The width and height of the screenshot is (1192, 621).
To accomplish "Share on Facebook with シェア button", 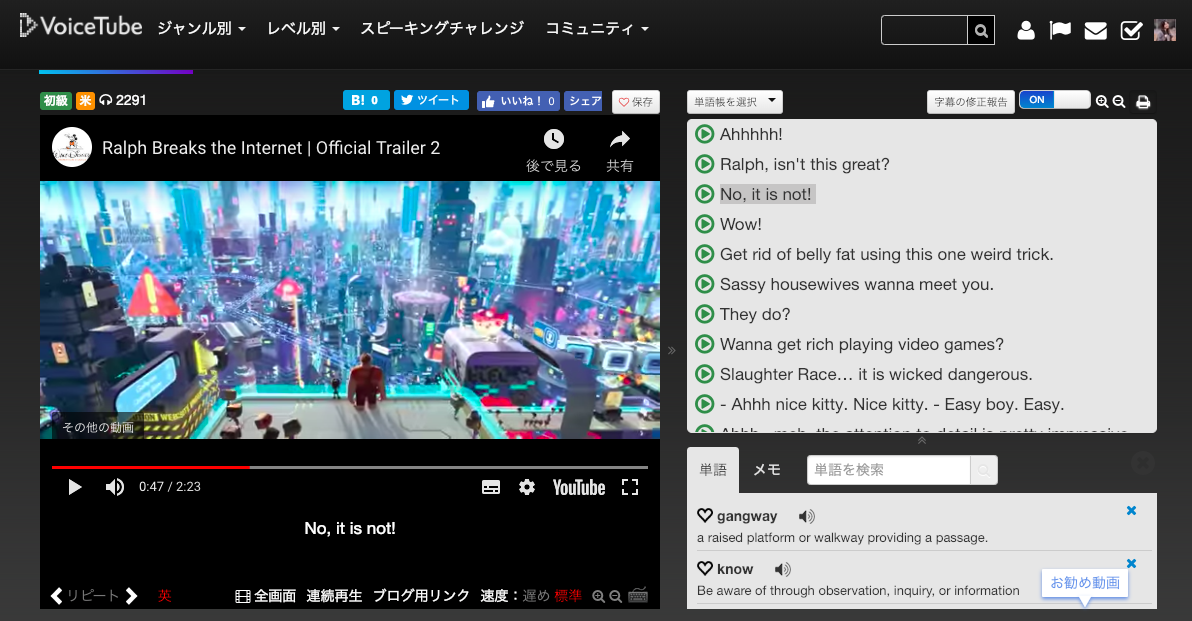I will click(x=584, y=101).
